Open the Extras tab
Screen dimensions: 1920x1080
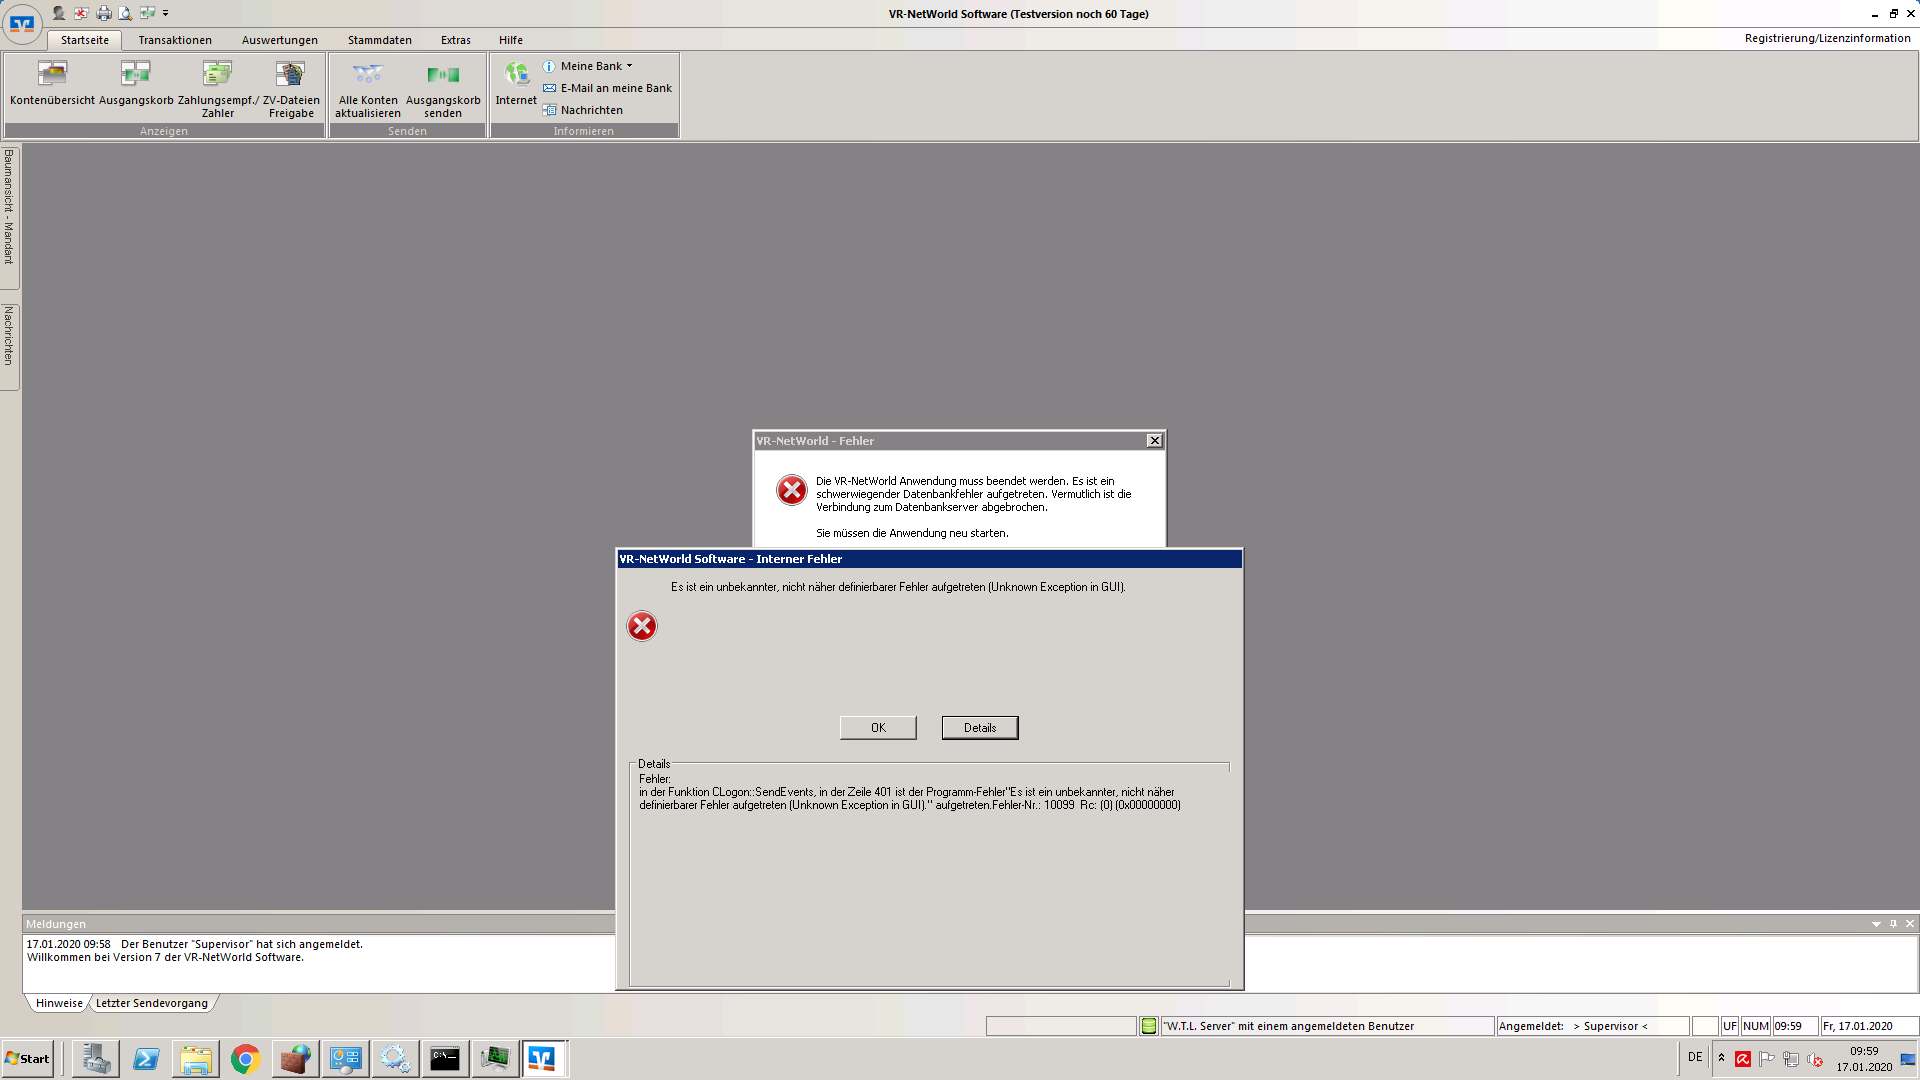(456, 40)
